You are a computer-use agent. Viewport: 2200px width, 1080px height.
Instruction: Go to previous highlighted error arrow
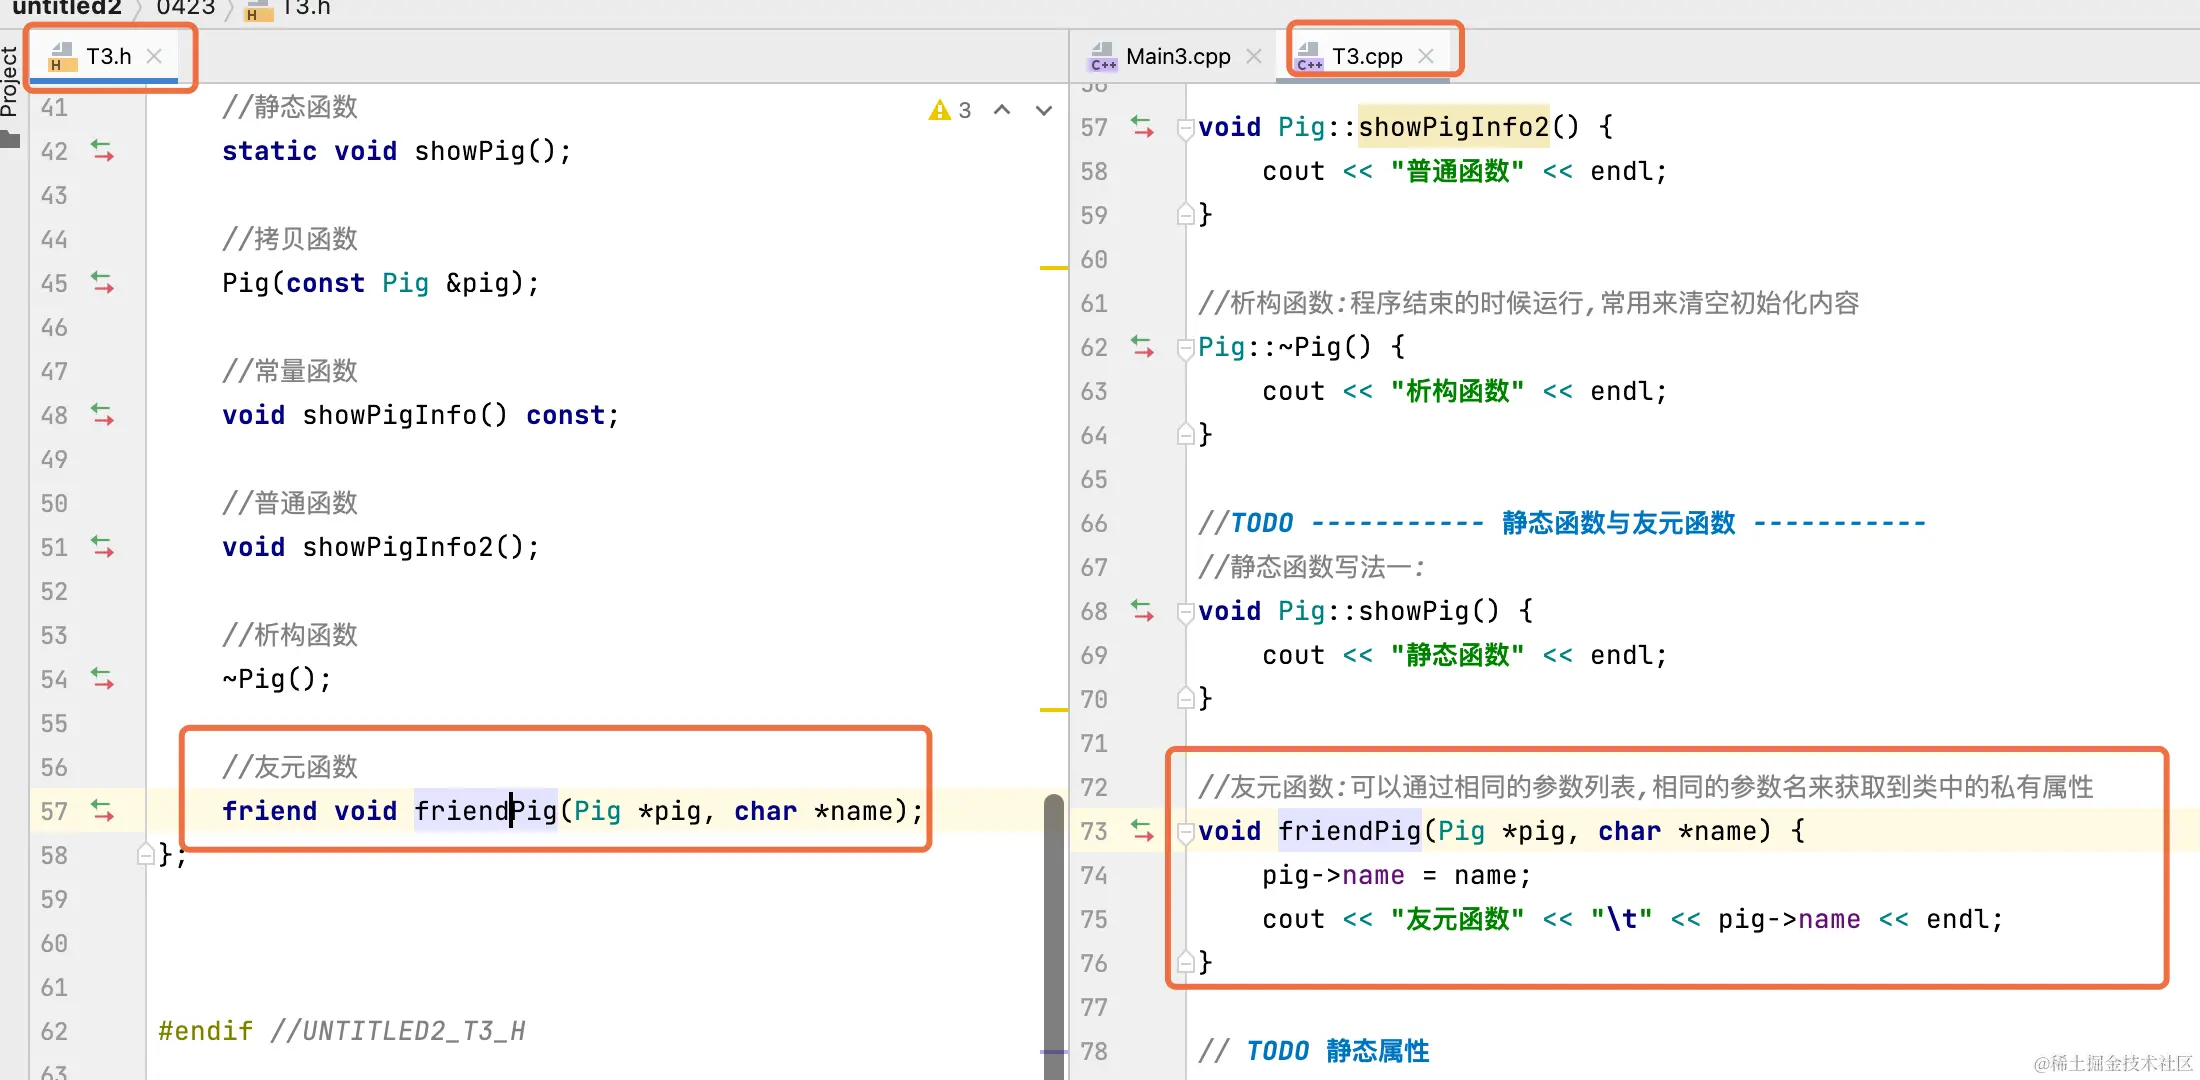1002,110
